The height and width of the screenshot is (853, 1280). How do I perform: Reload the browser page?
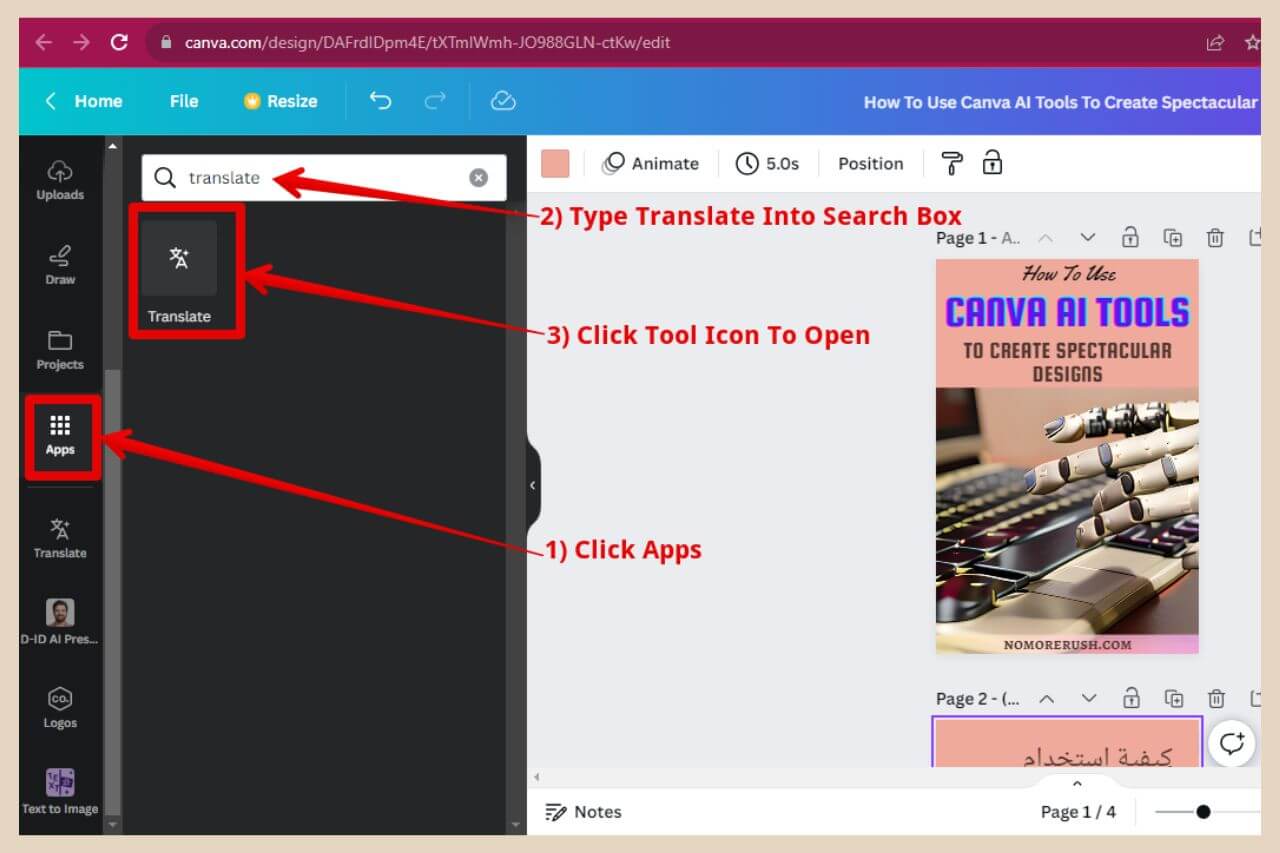point(119,42)
